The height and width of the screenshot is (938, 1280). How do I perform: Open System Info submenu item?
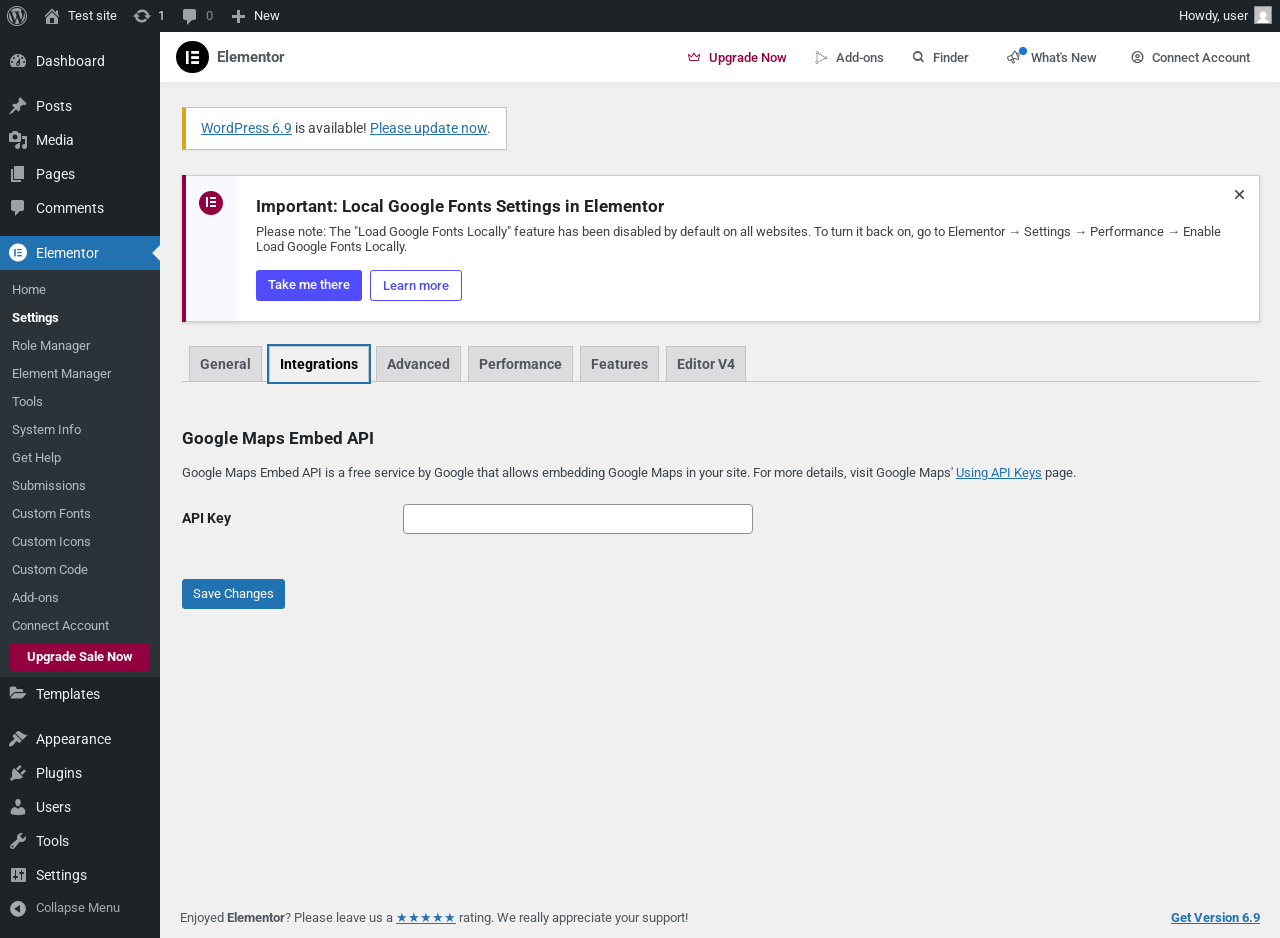click(x=46, y=430)
